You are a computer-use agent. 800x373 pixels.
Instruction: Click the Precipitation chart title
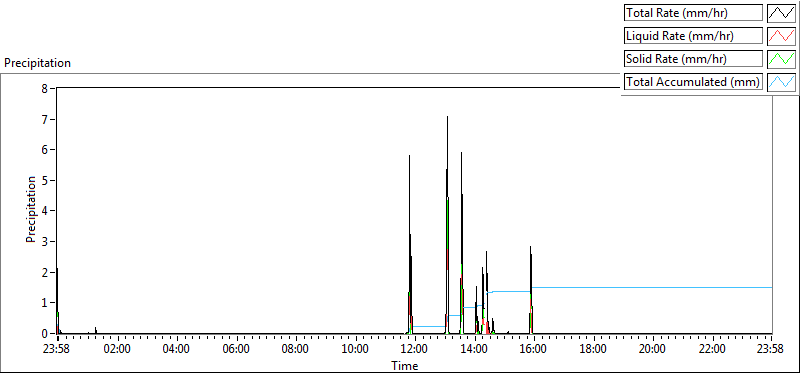click(x=37, y=63)
